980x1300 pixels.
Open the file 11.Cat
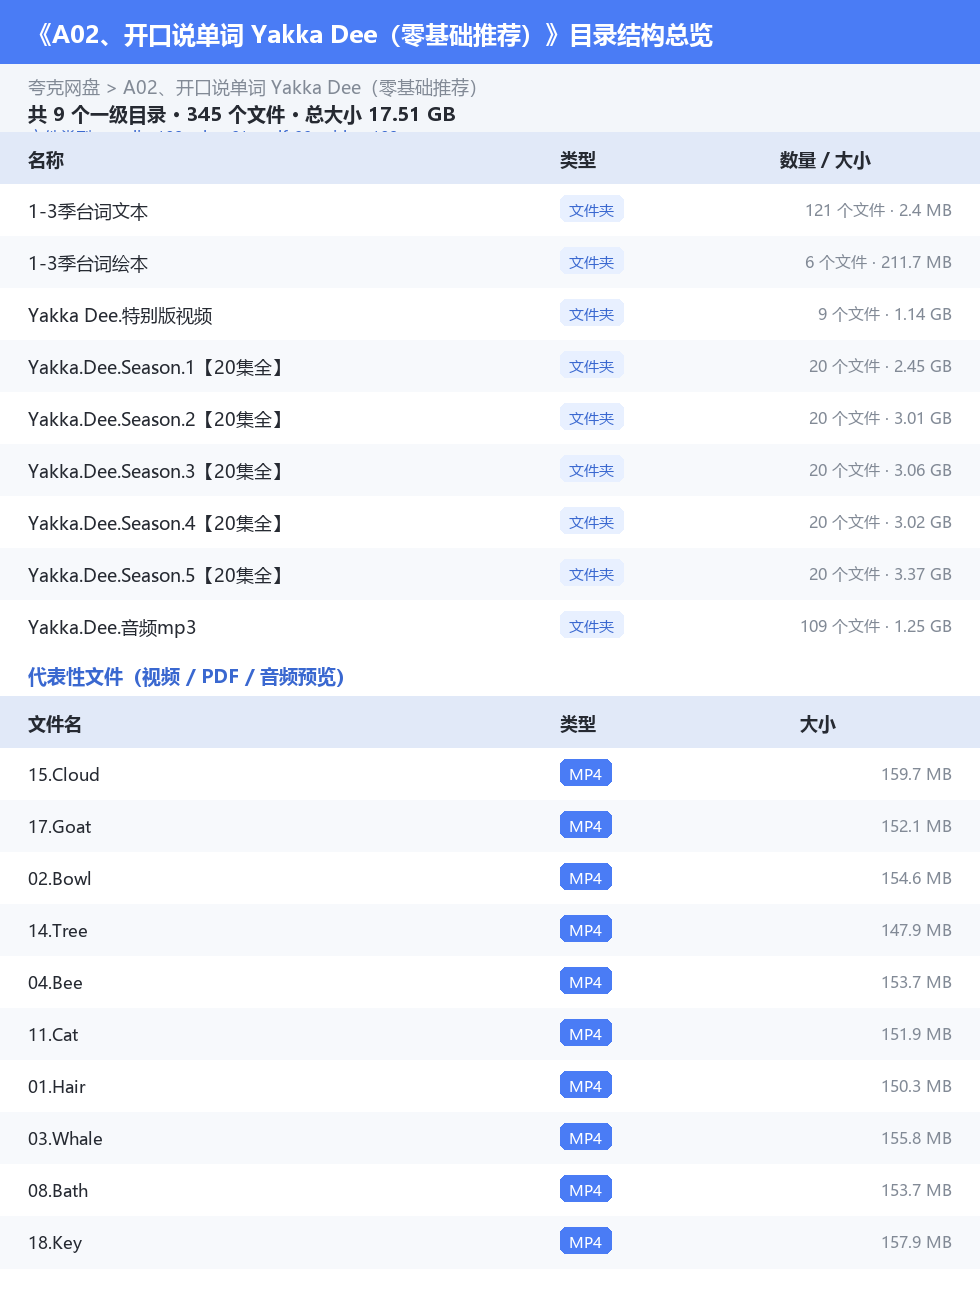pos(53,1035)
